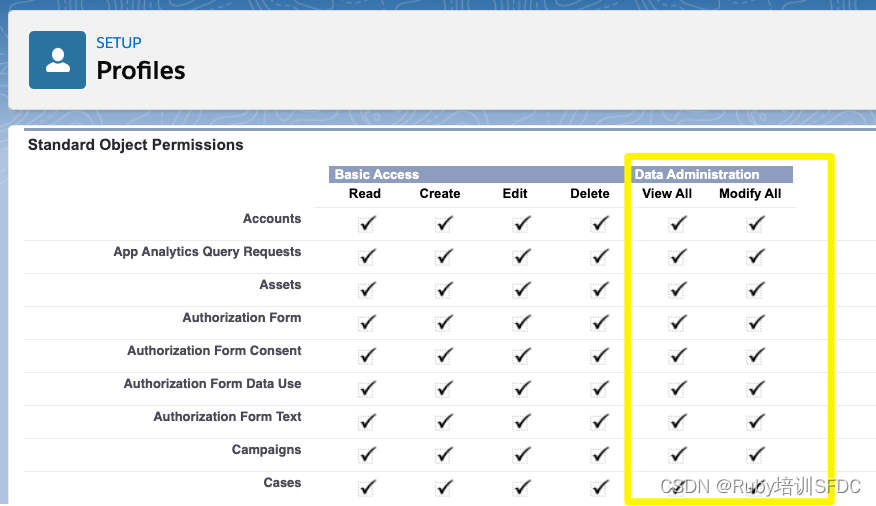Toggle Edit permission for Cases

[x=521, y=488]
